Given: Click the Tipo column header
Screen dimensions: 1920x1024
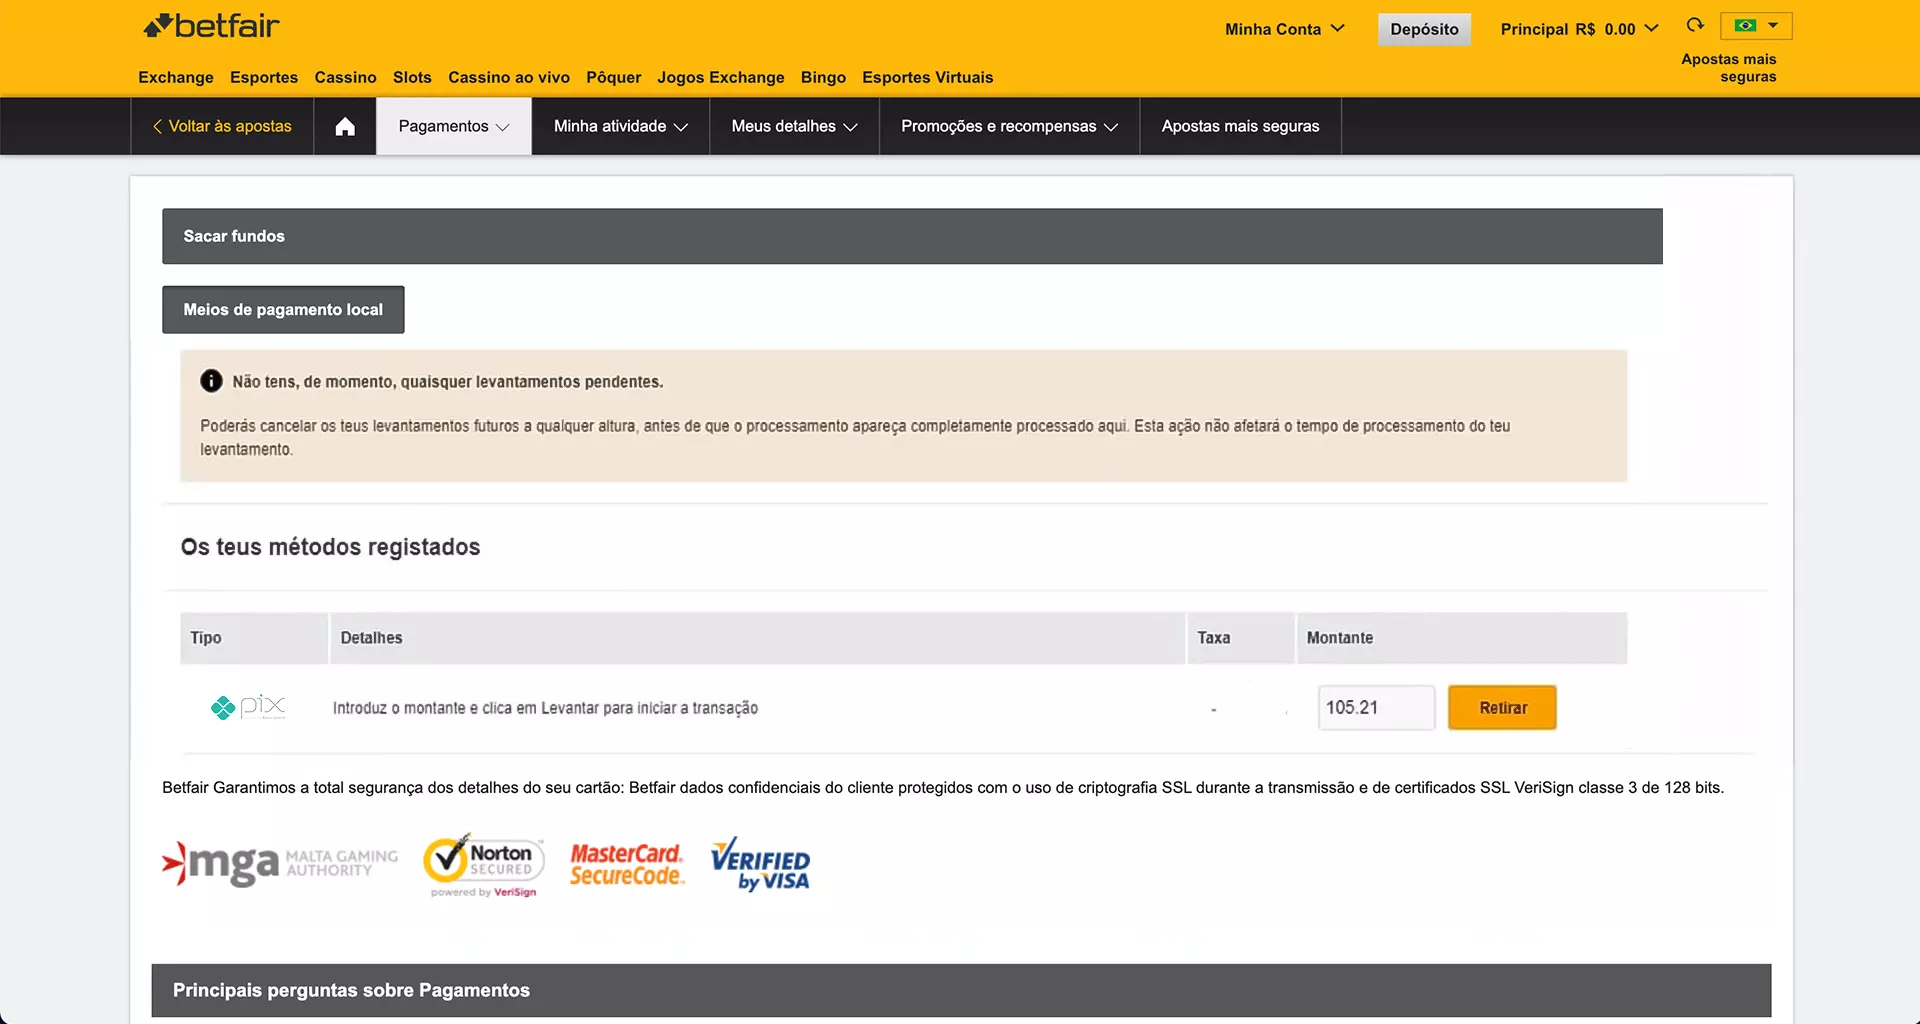Looking at the screenshot, I should [x=254, y=638].
